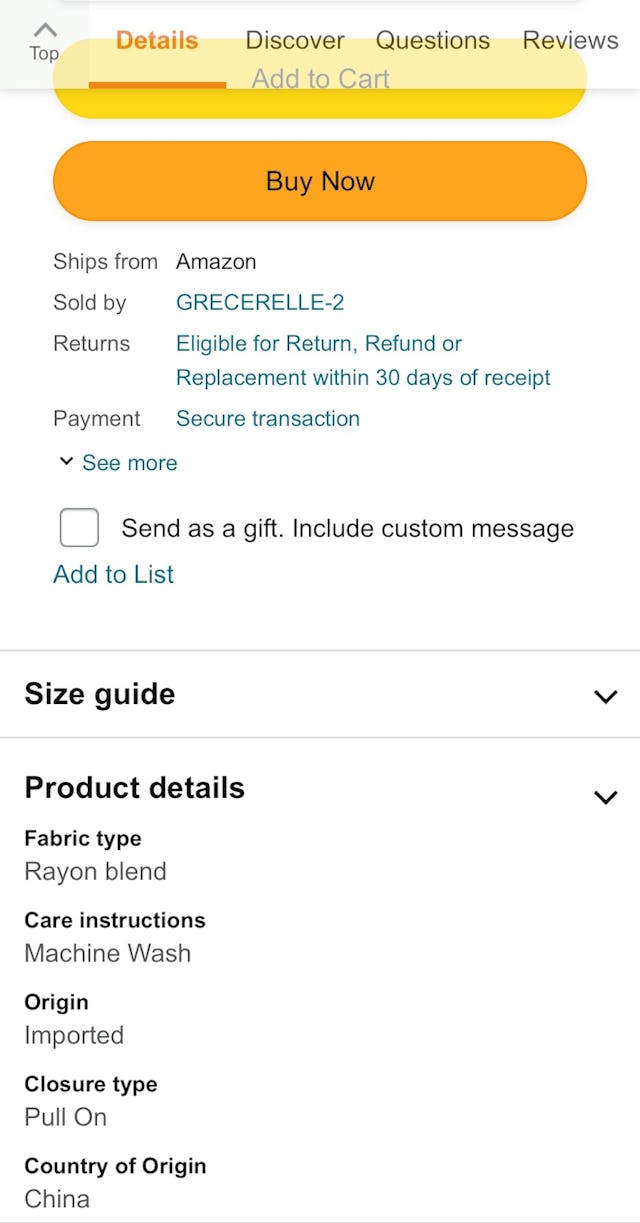Switch to the Reviews tab
The width and height of the screenshot is (640, 1223).
tap(570, 41)
